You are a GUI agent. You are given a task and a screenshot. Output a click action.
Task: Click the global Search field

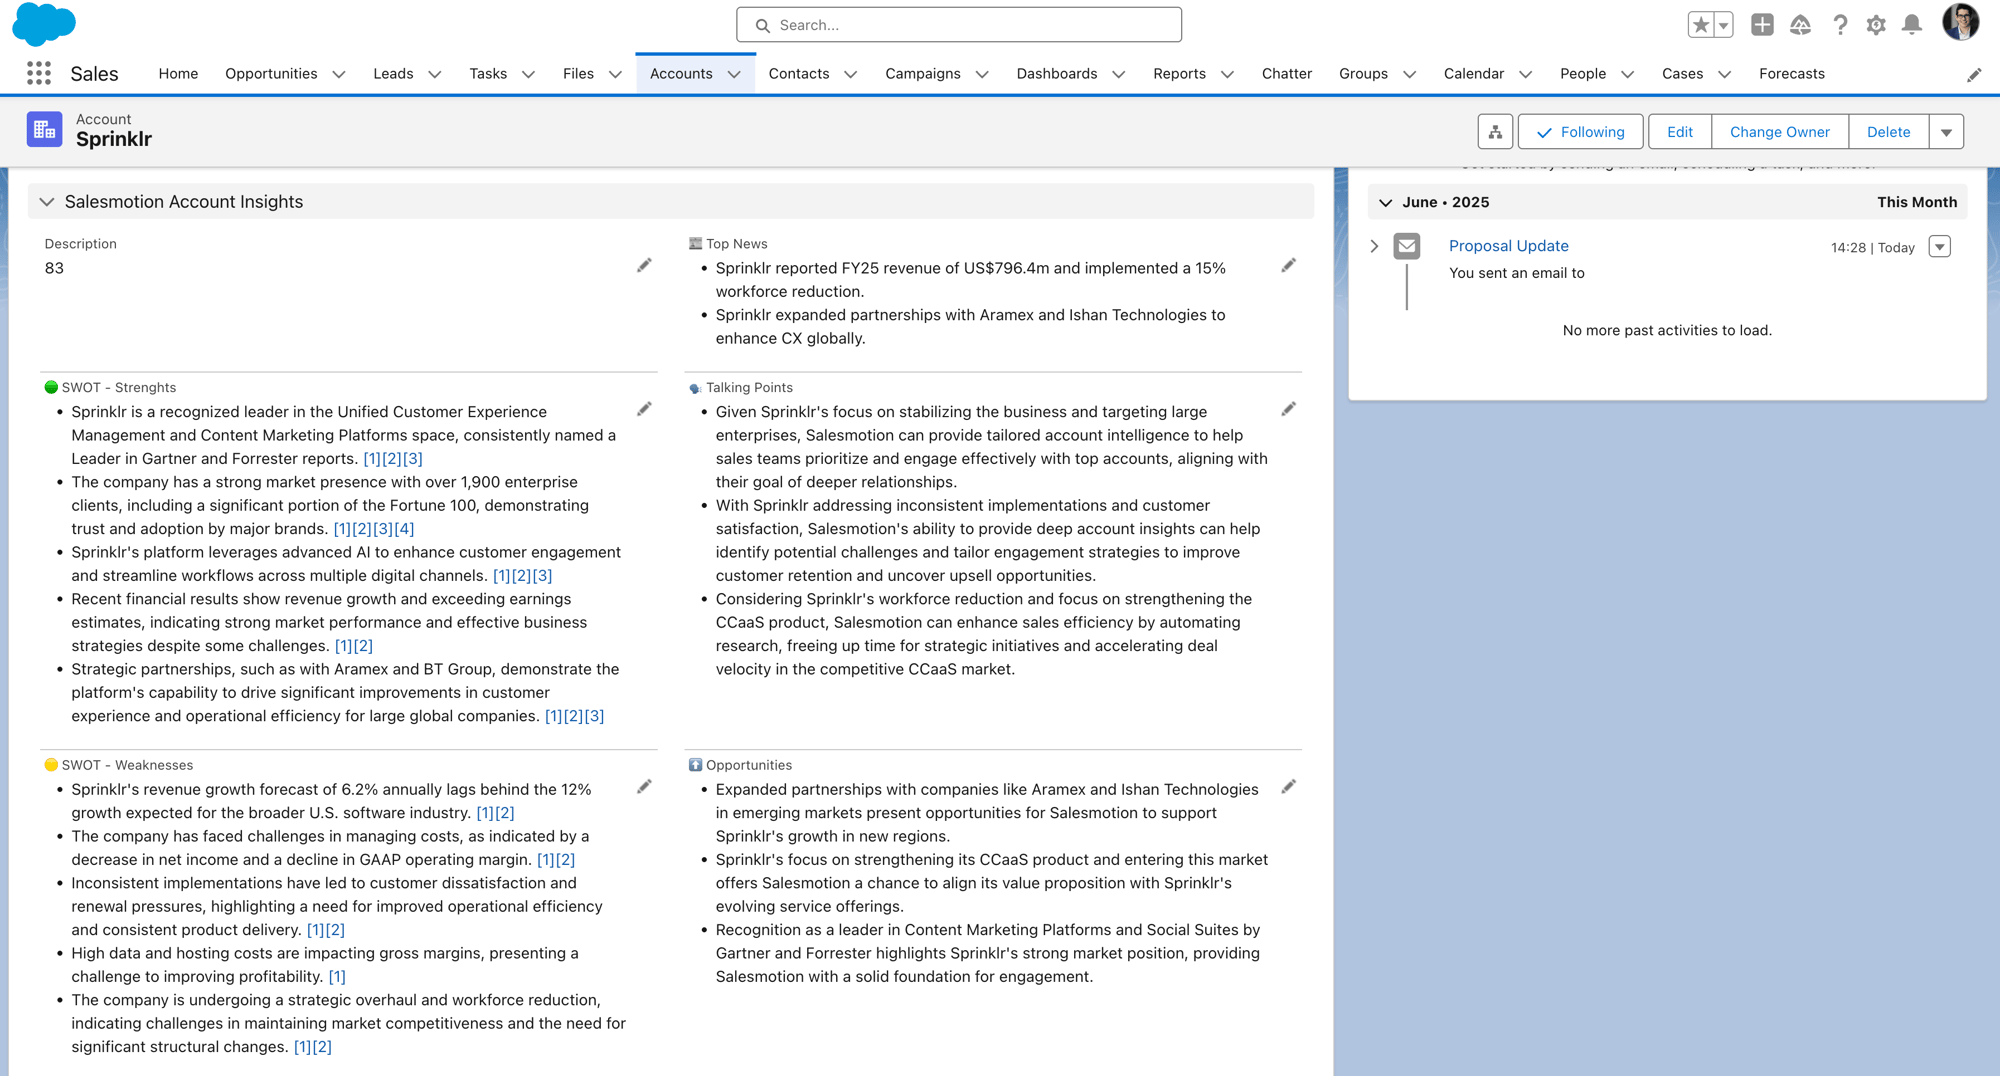(958, 25)
